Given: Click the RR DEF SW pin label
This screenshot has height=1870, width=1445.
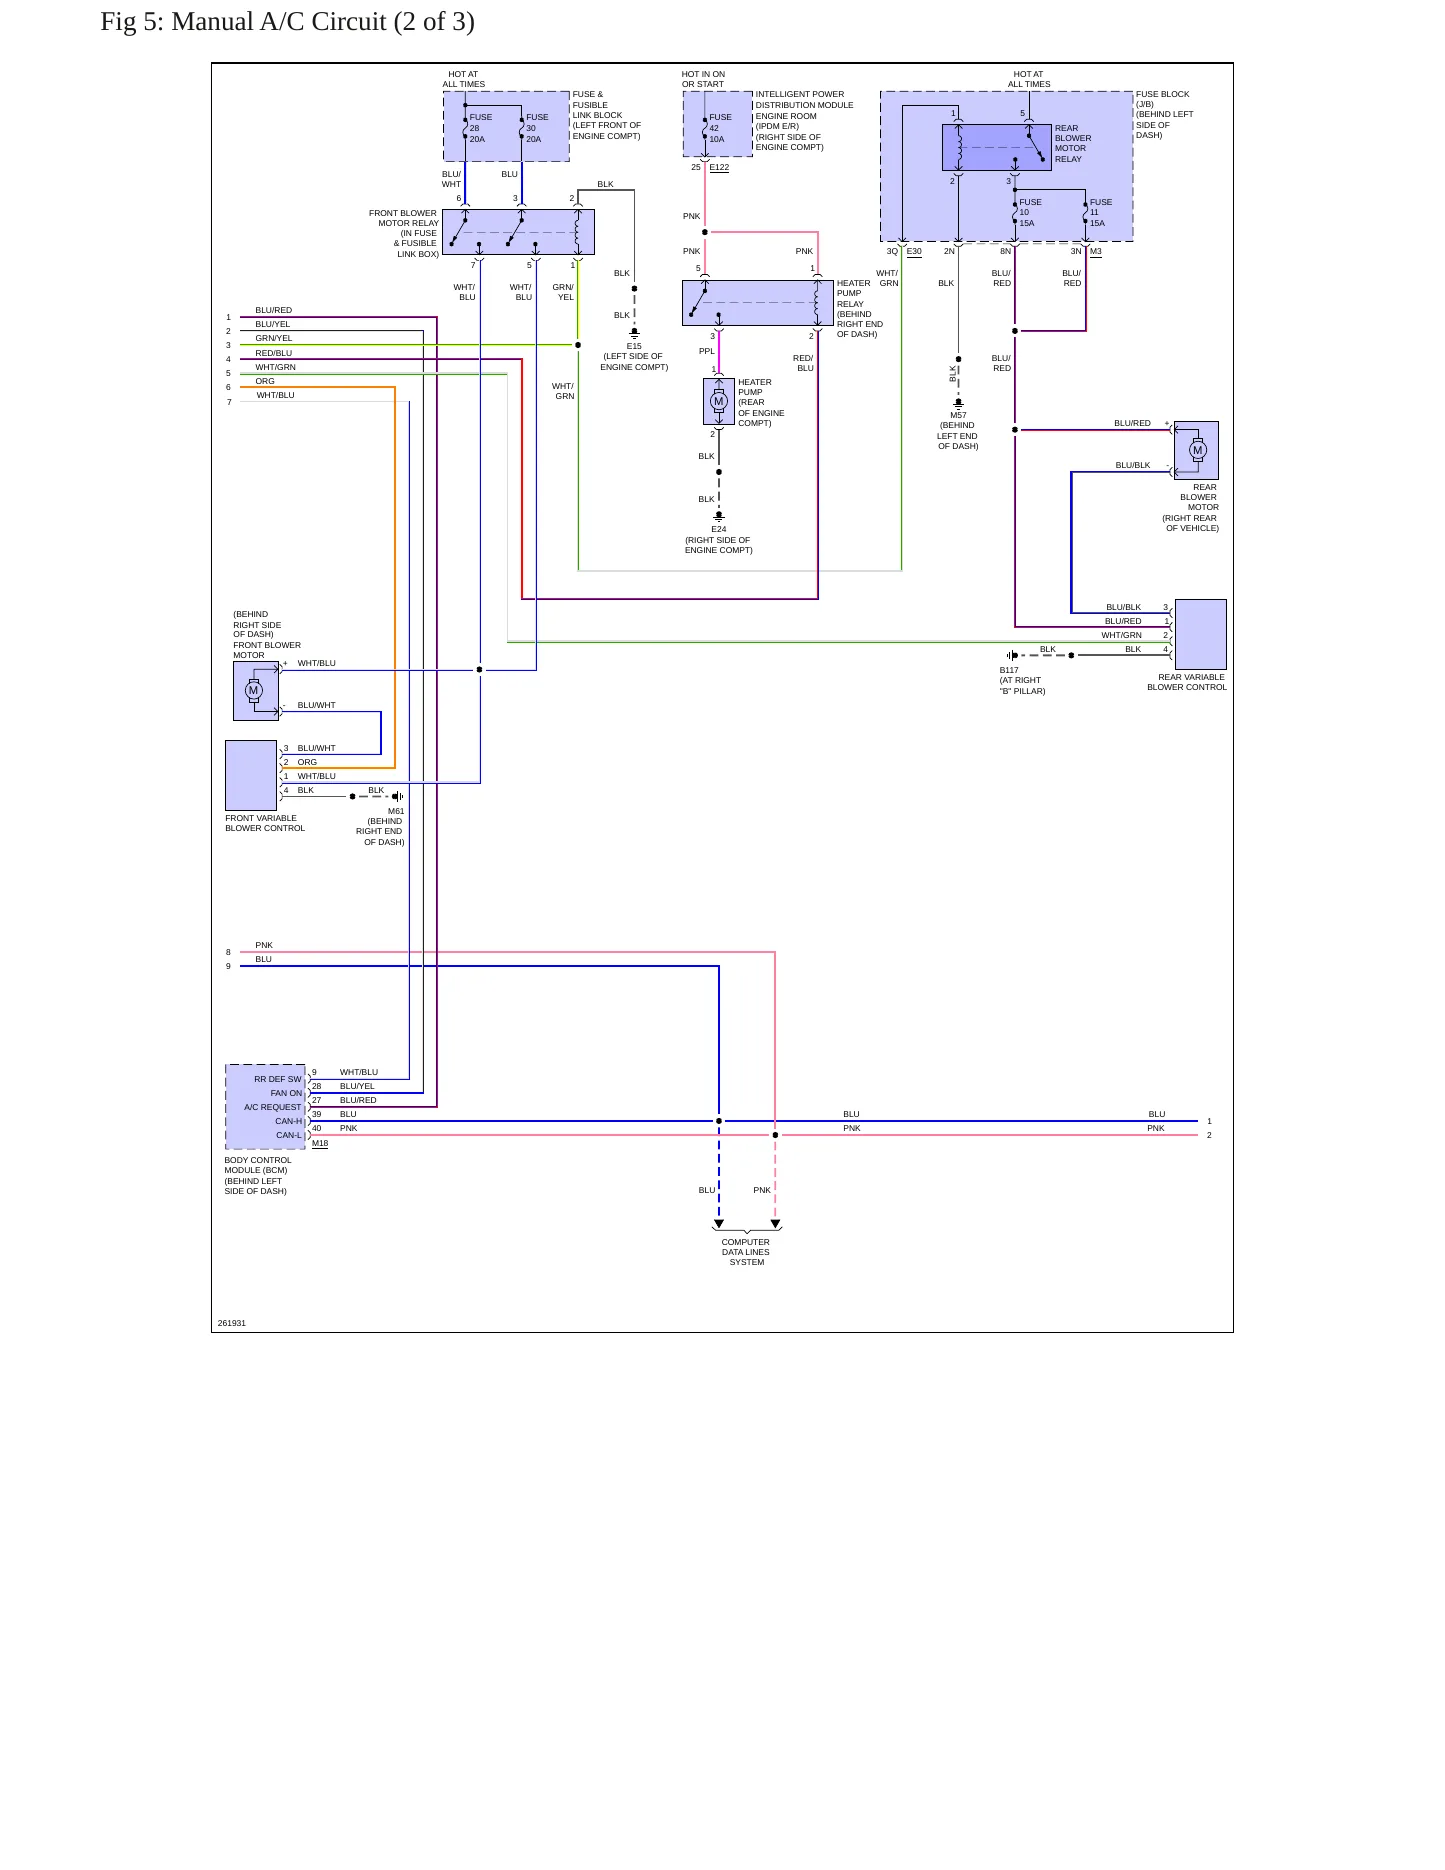Looking at the screenshot, I should tap(278, 1079).
